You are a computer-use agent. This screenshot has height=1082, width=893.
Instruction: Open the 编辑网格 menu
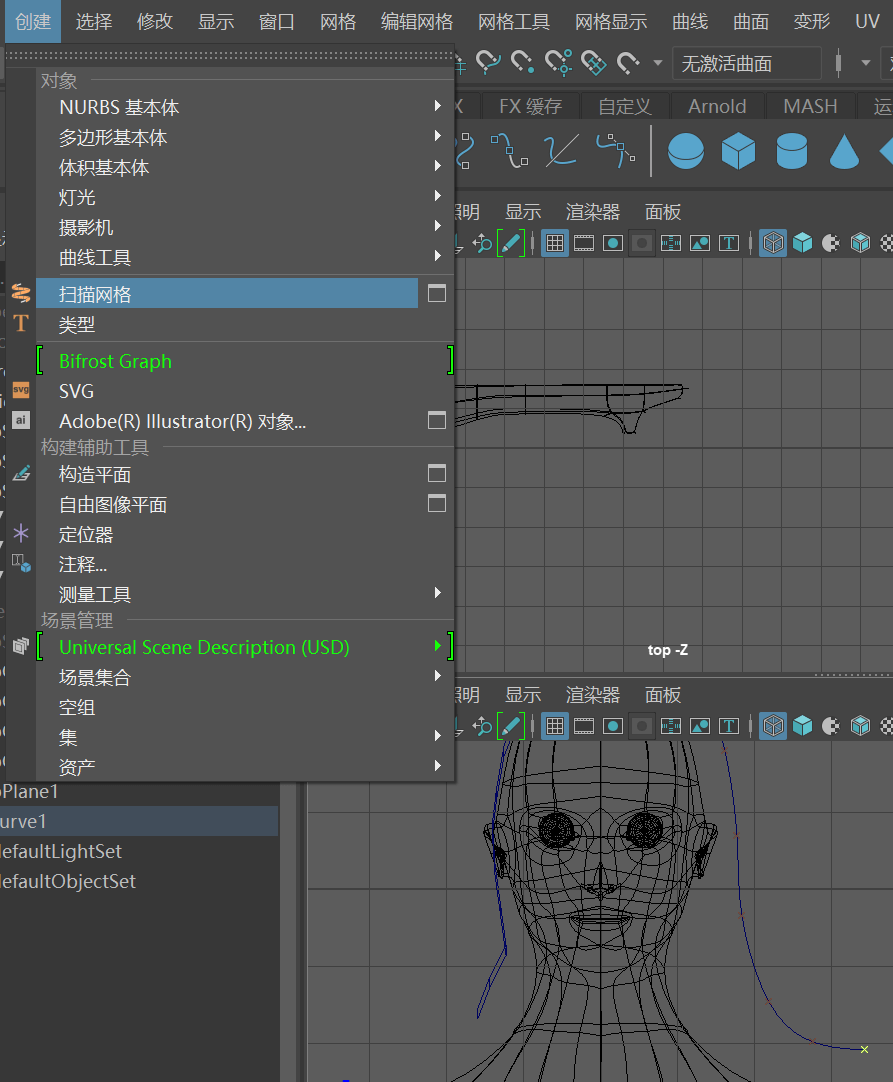coord(417,21)
